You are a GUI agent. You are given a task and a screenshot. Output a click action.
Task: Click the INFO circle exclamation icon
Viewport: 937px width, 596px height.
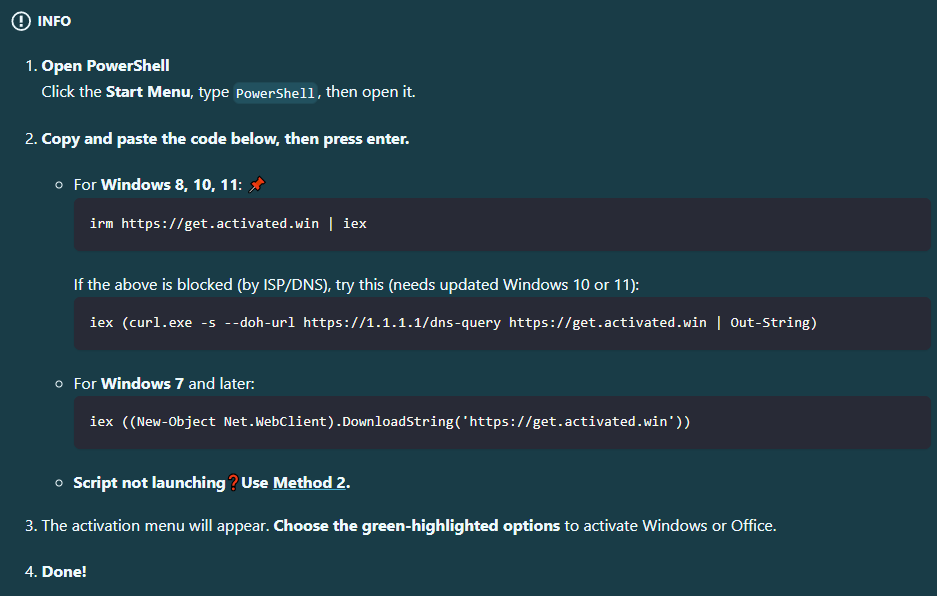21,21
